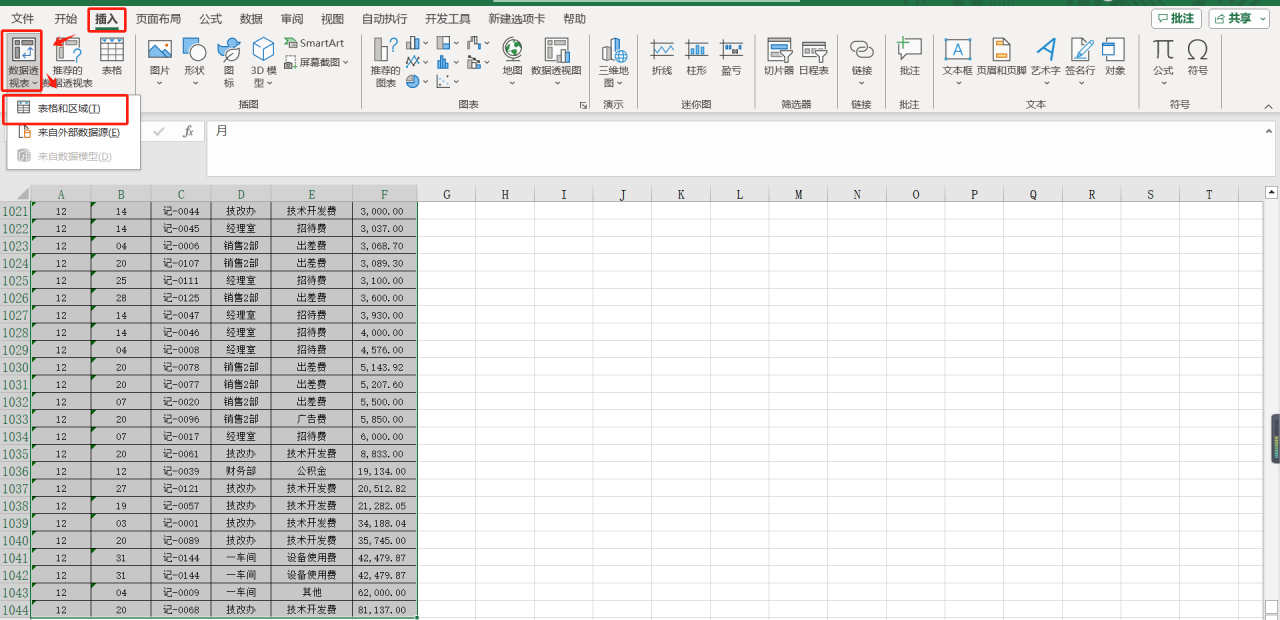1280x620 pixels.
Task: Open the 帮助 (Help) tab
Action: [x=574, y=18]
